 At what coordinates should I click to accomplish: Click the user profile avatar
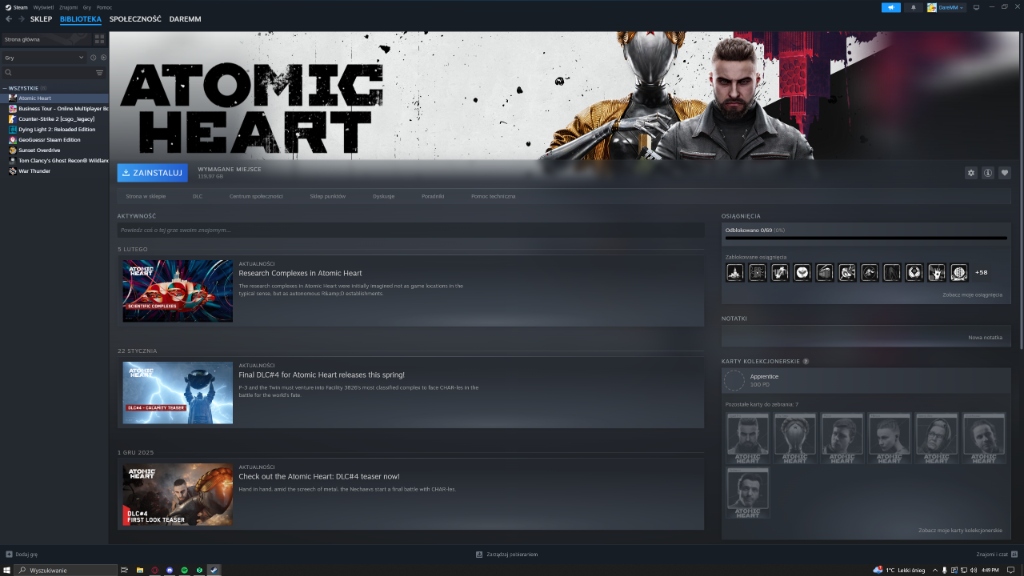click(932, 7)
